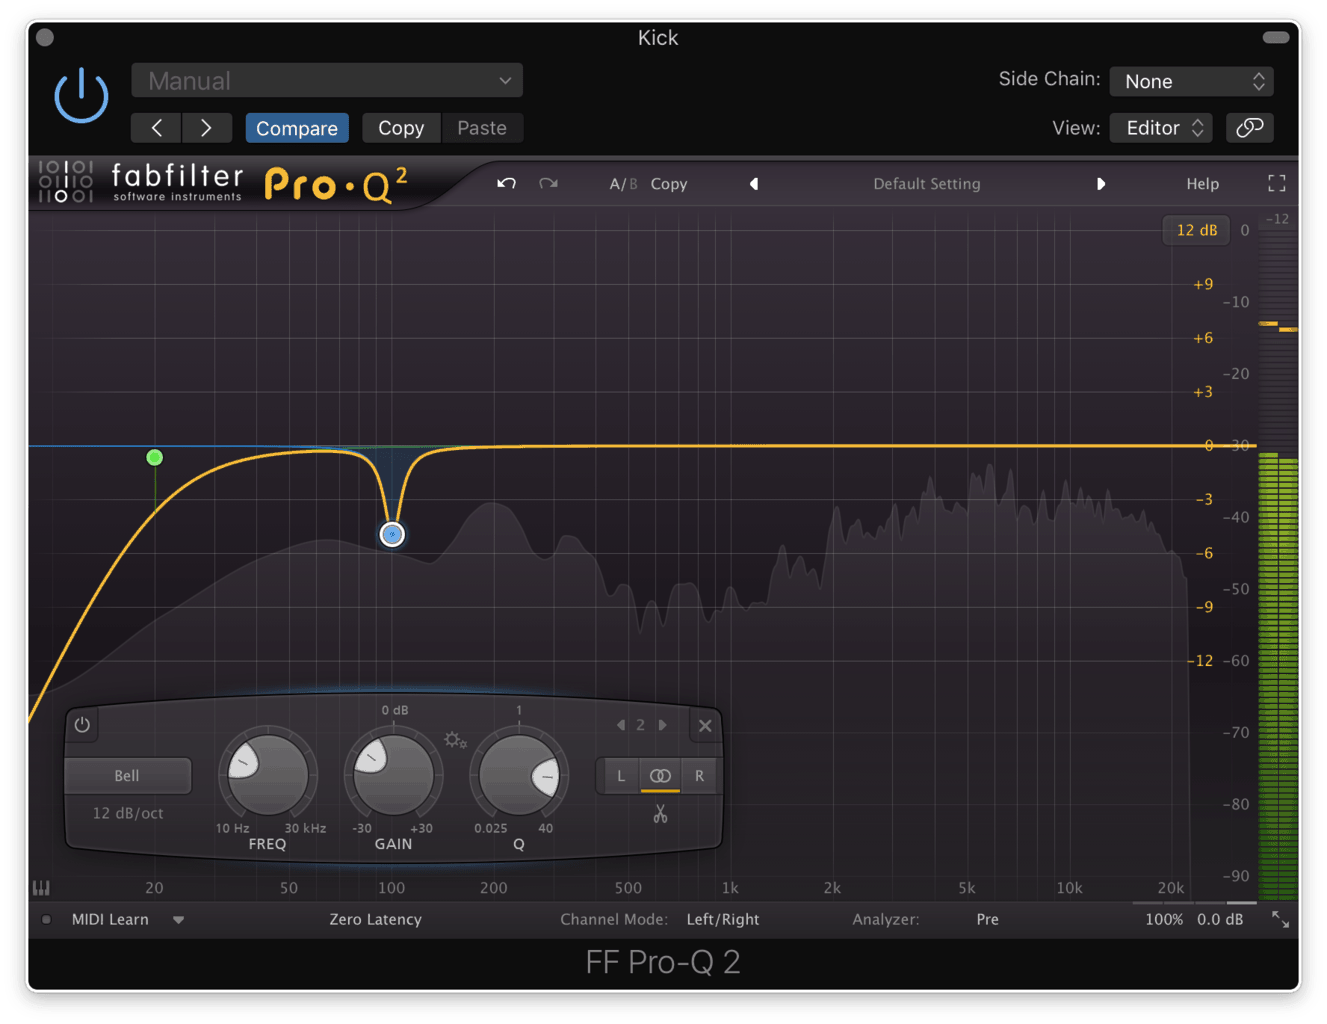This screenshot has width=1327, height=1024.
Task: Open the Zero Latency processing mode menu
Action: [375, 919]
